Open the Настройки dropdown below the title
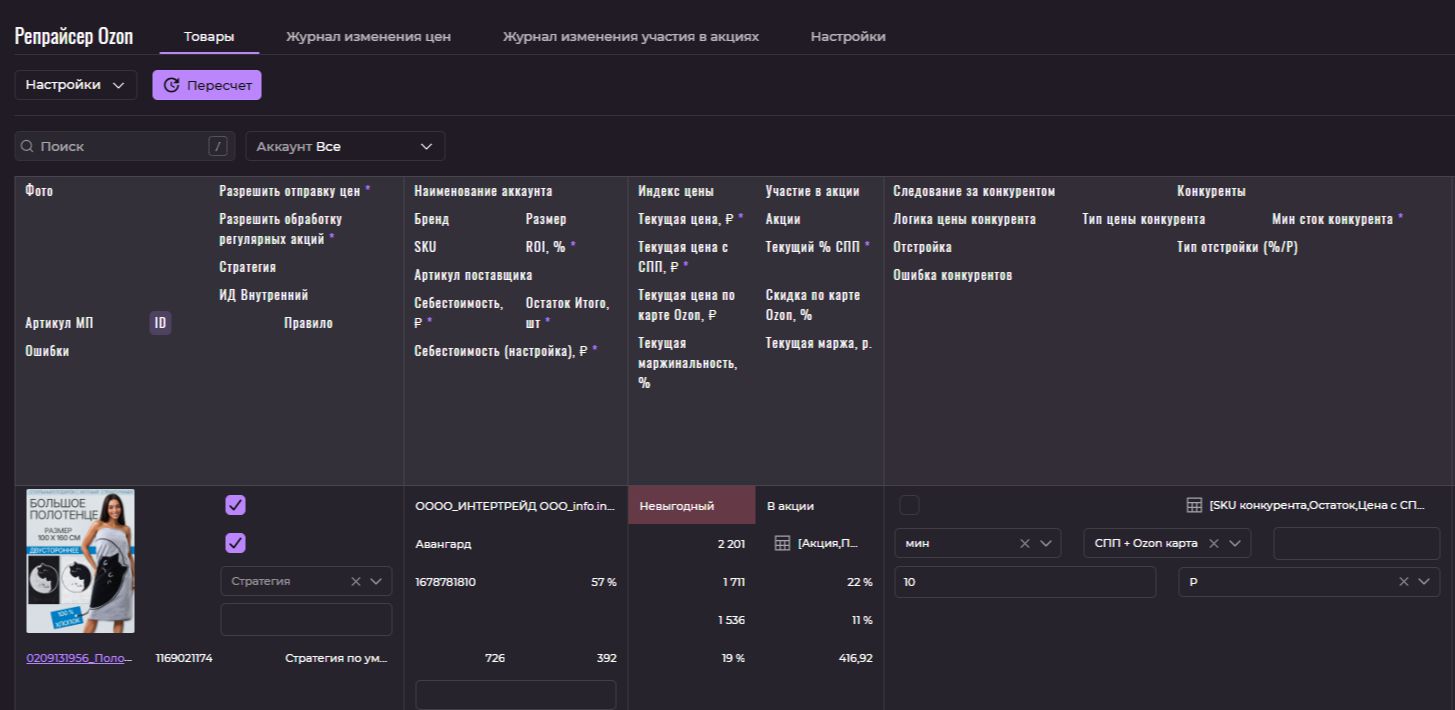 76,85
